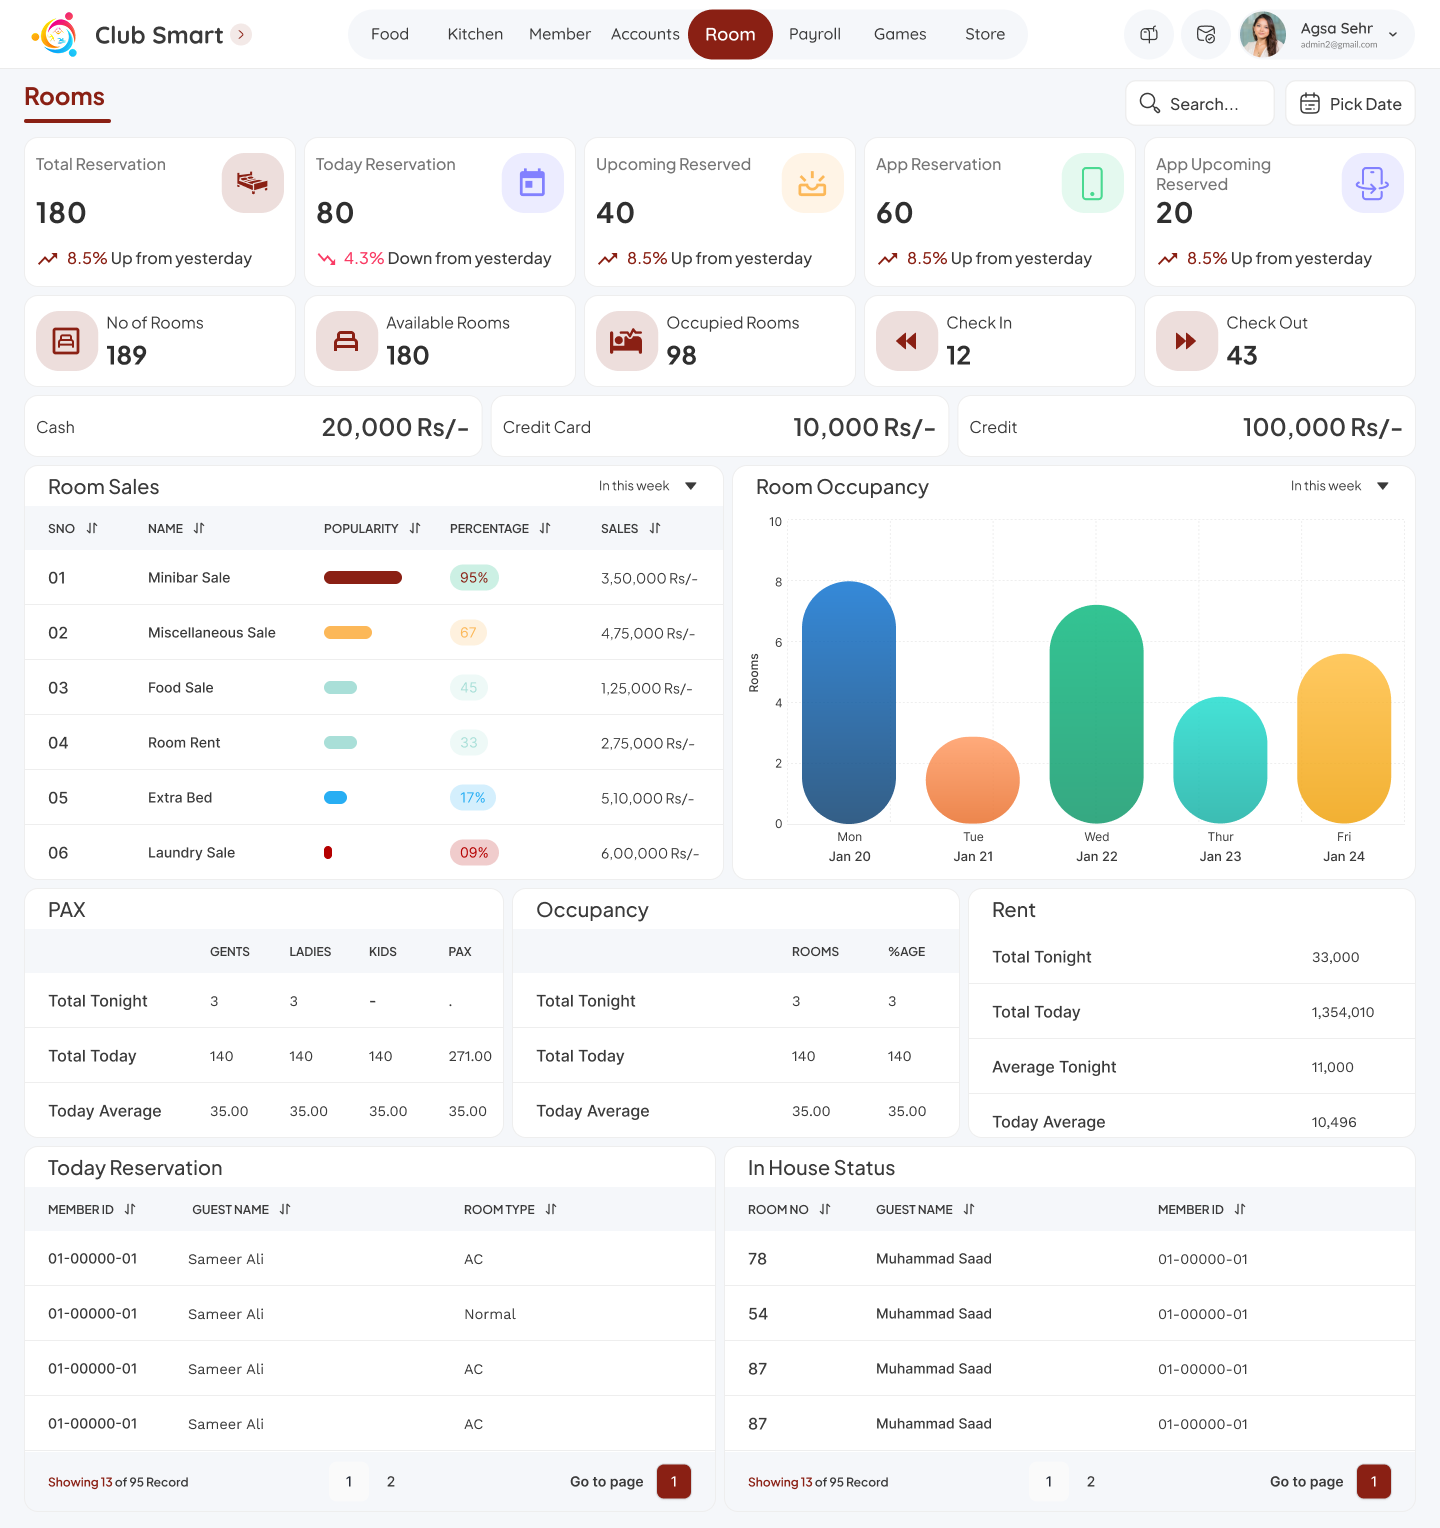Open the Accounts tab
This screenshot has height=1528, width=1440.
[645, 34]
